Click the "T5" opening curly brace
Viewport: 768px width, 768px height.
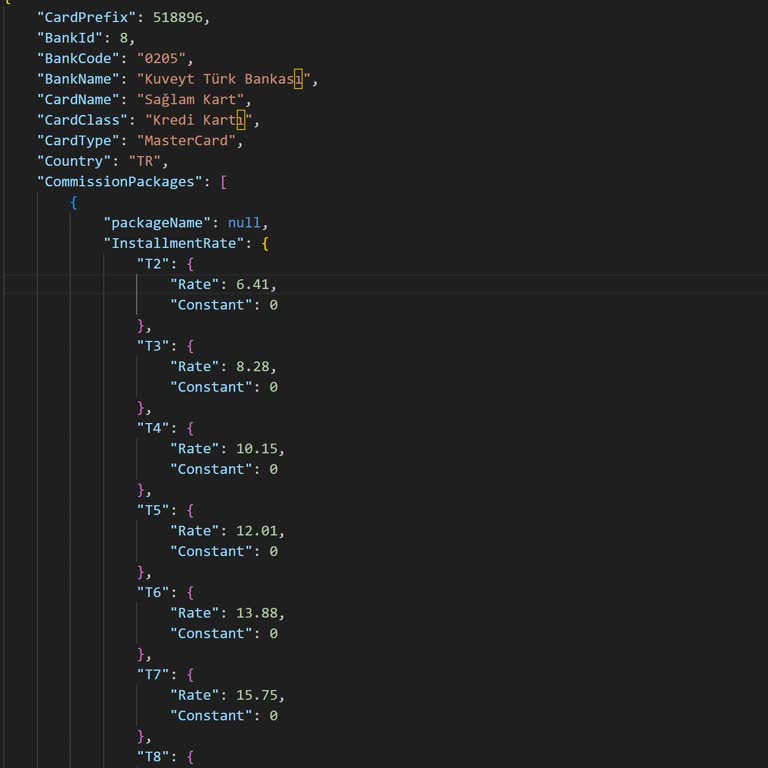coord(190,510)
